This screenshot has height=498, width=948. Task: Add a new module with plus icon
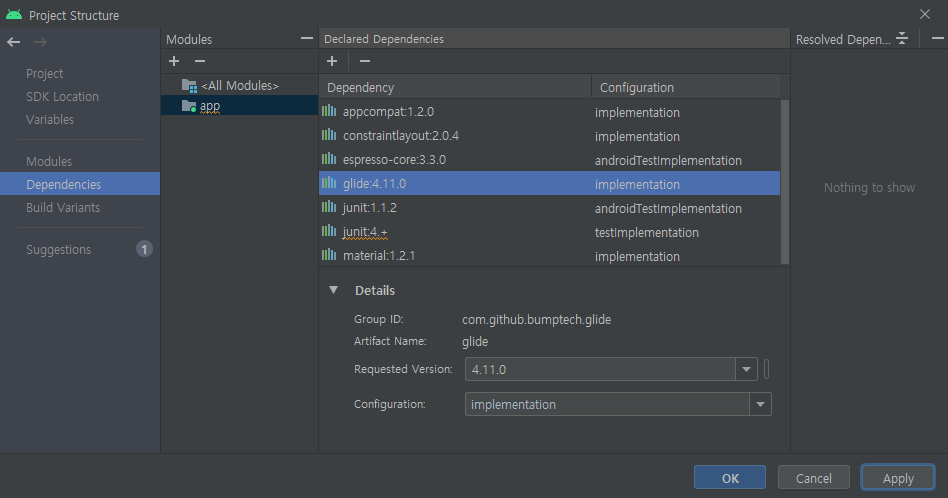pos(174,61)
